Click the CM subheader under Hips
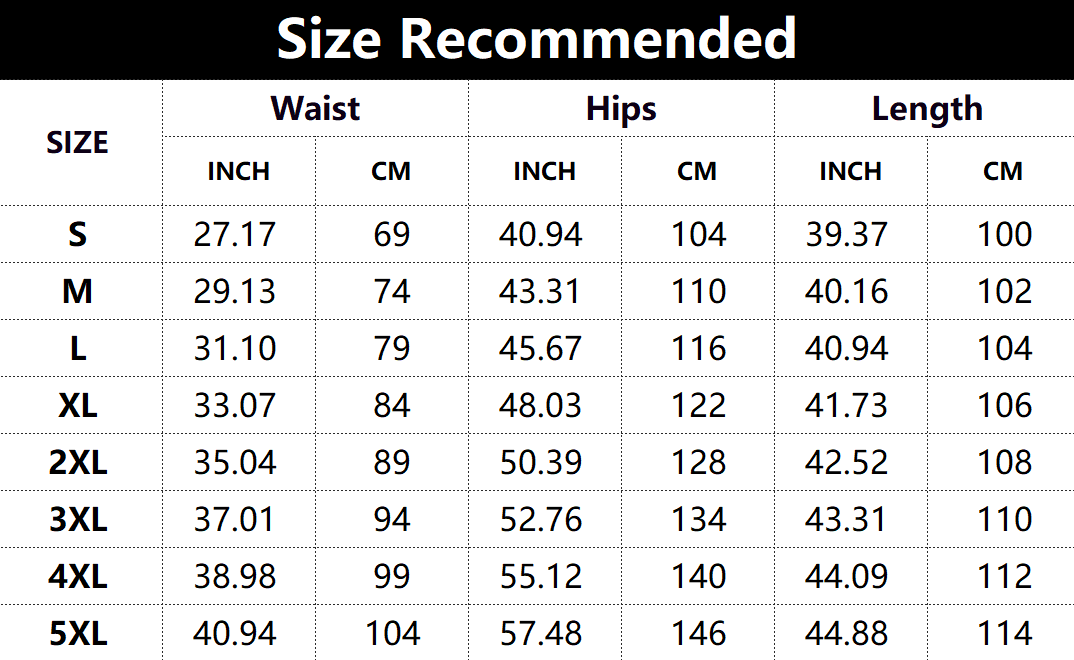1074x660 pixels. (697, 171)
